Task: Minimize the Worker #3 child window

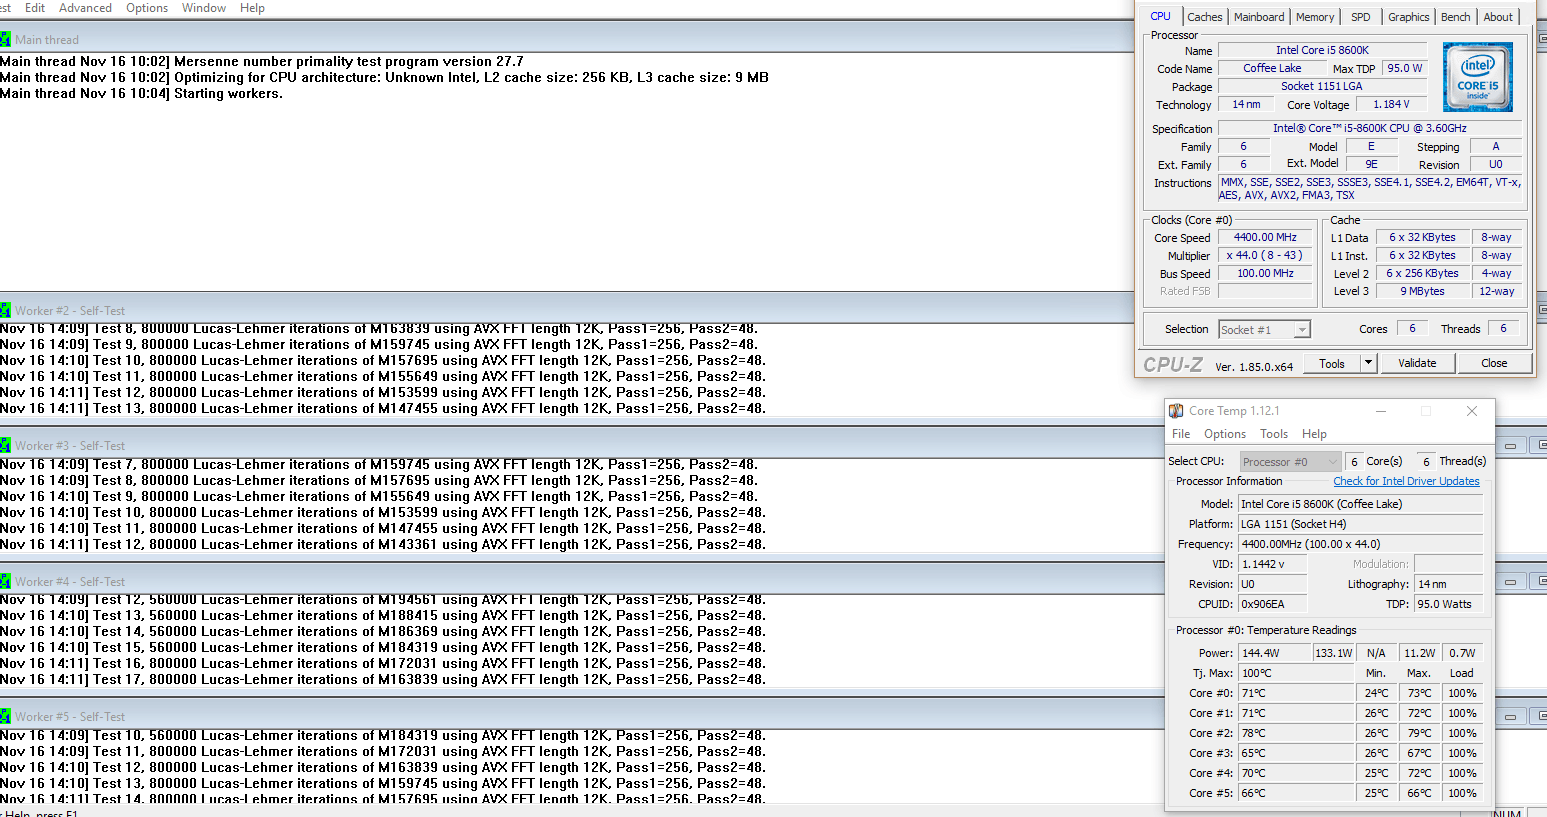Action: click(x=1511, y=446)
